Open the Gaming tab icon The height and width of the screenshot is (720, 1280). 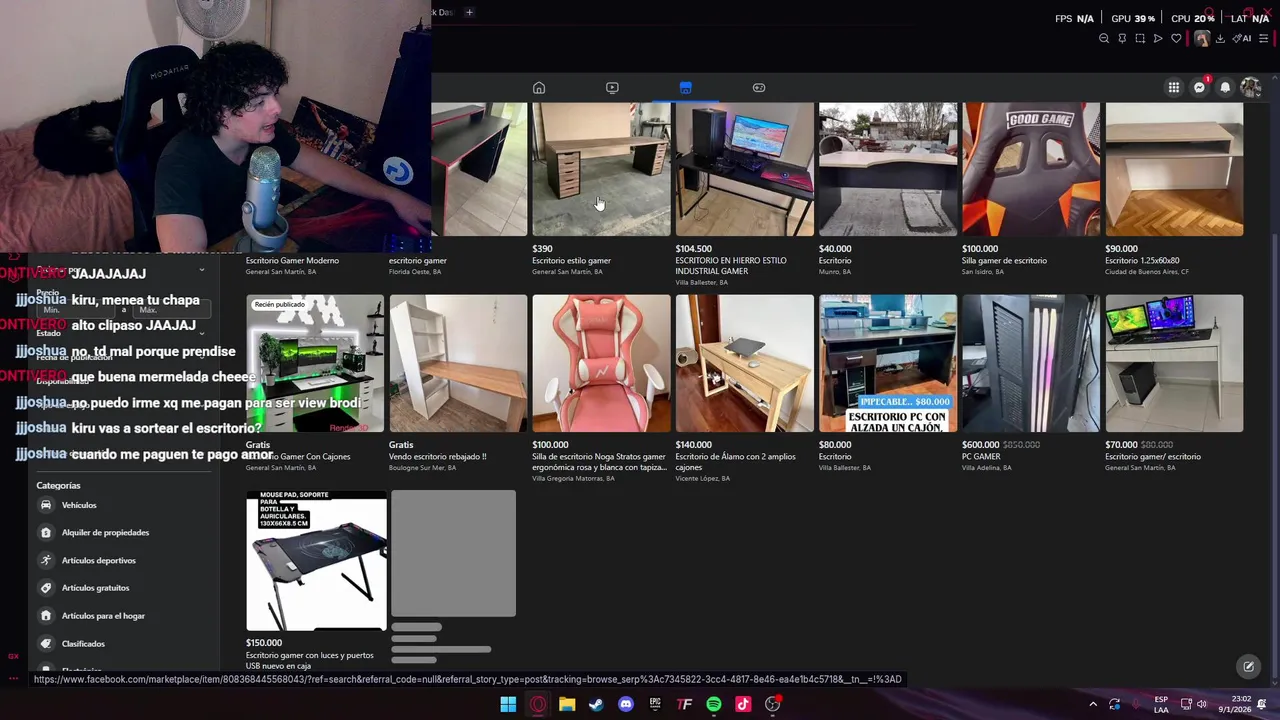point(759,88)
